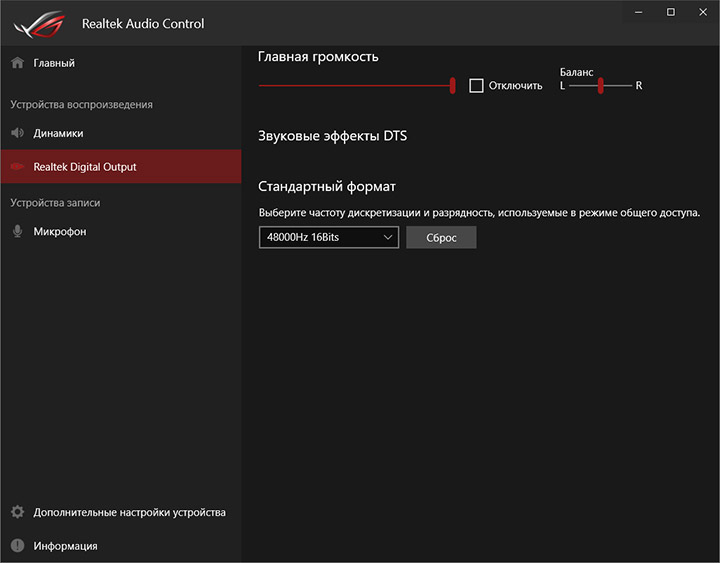Click the Главная громкость volume slider
The width and height of the screenshot is (720, 563).
point(355,86)
